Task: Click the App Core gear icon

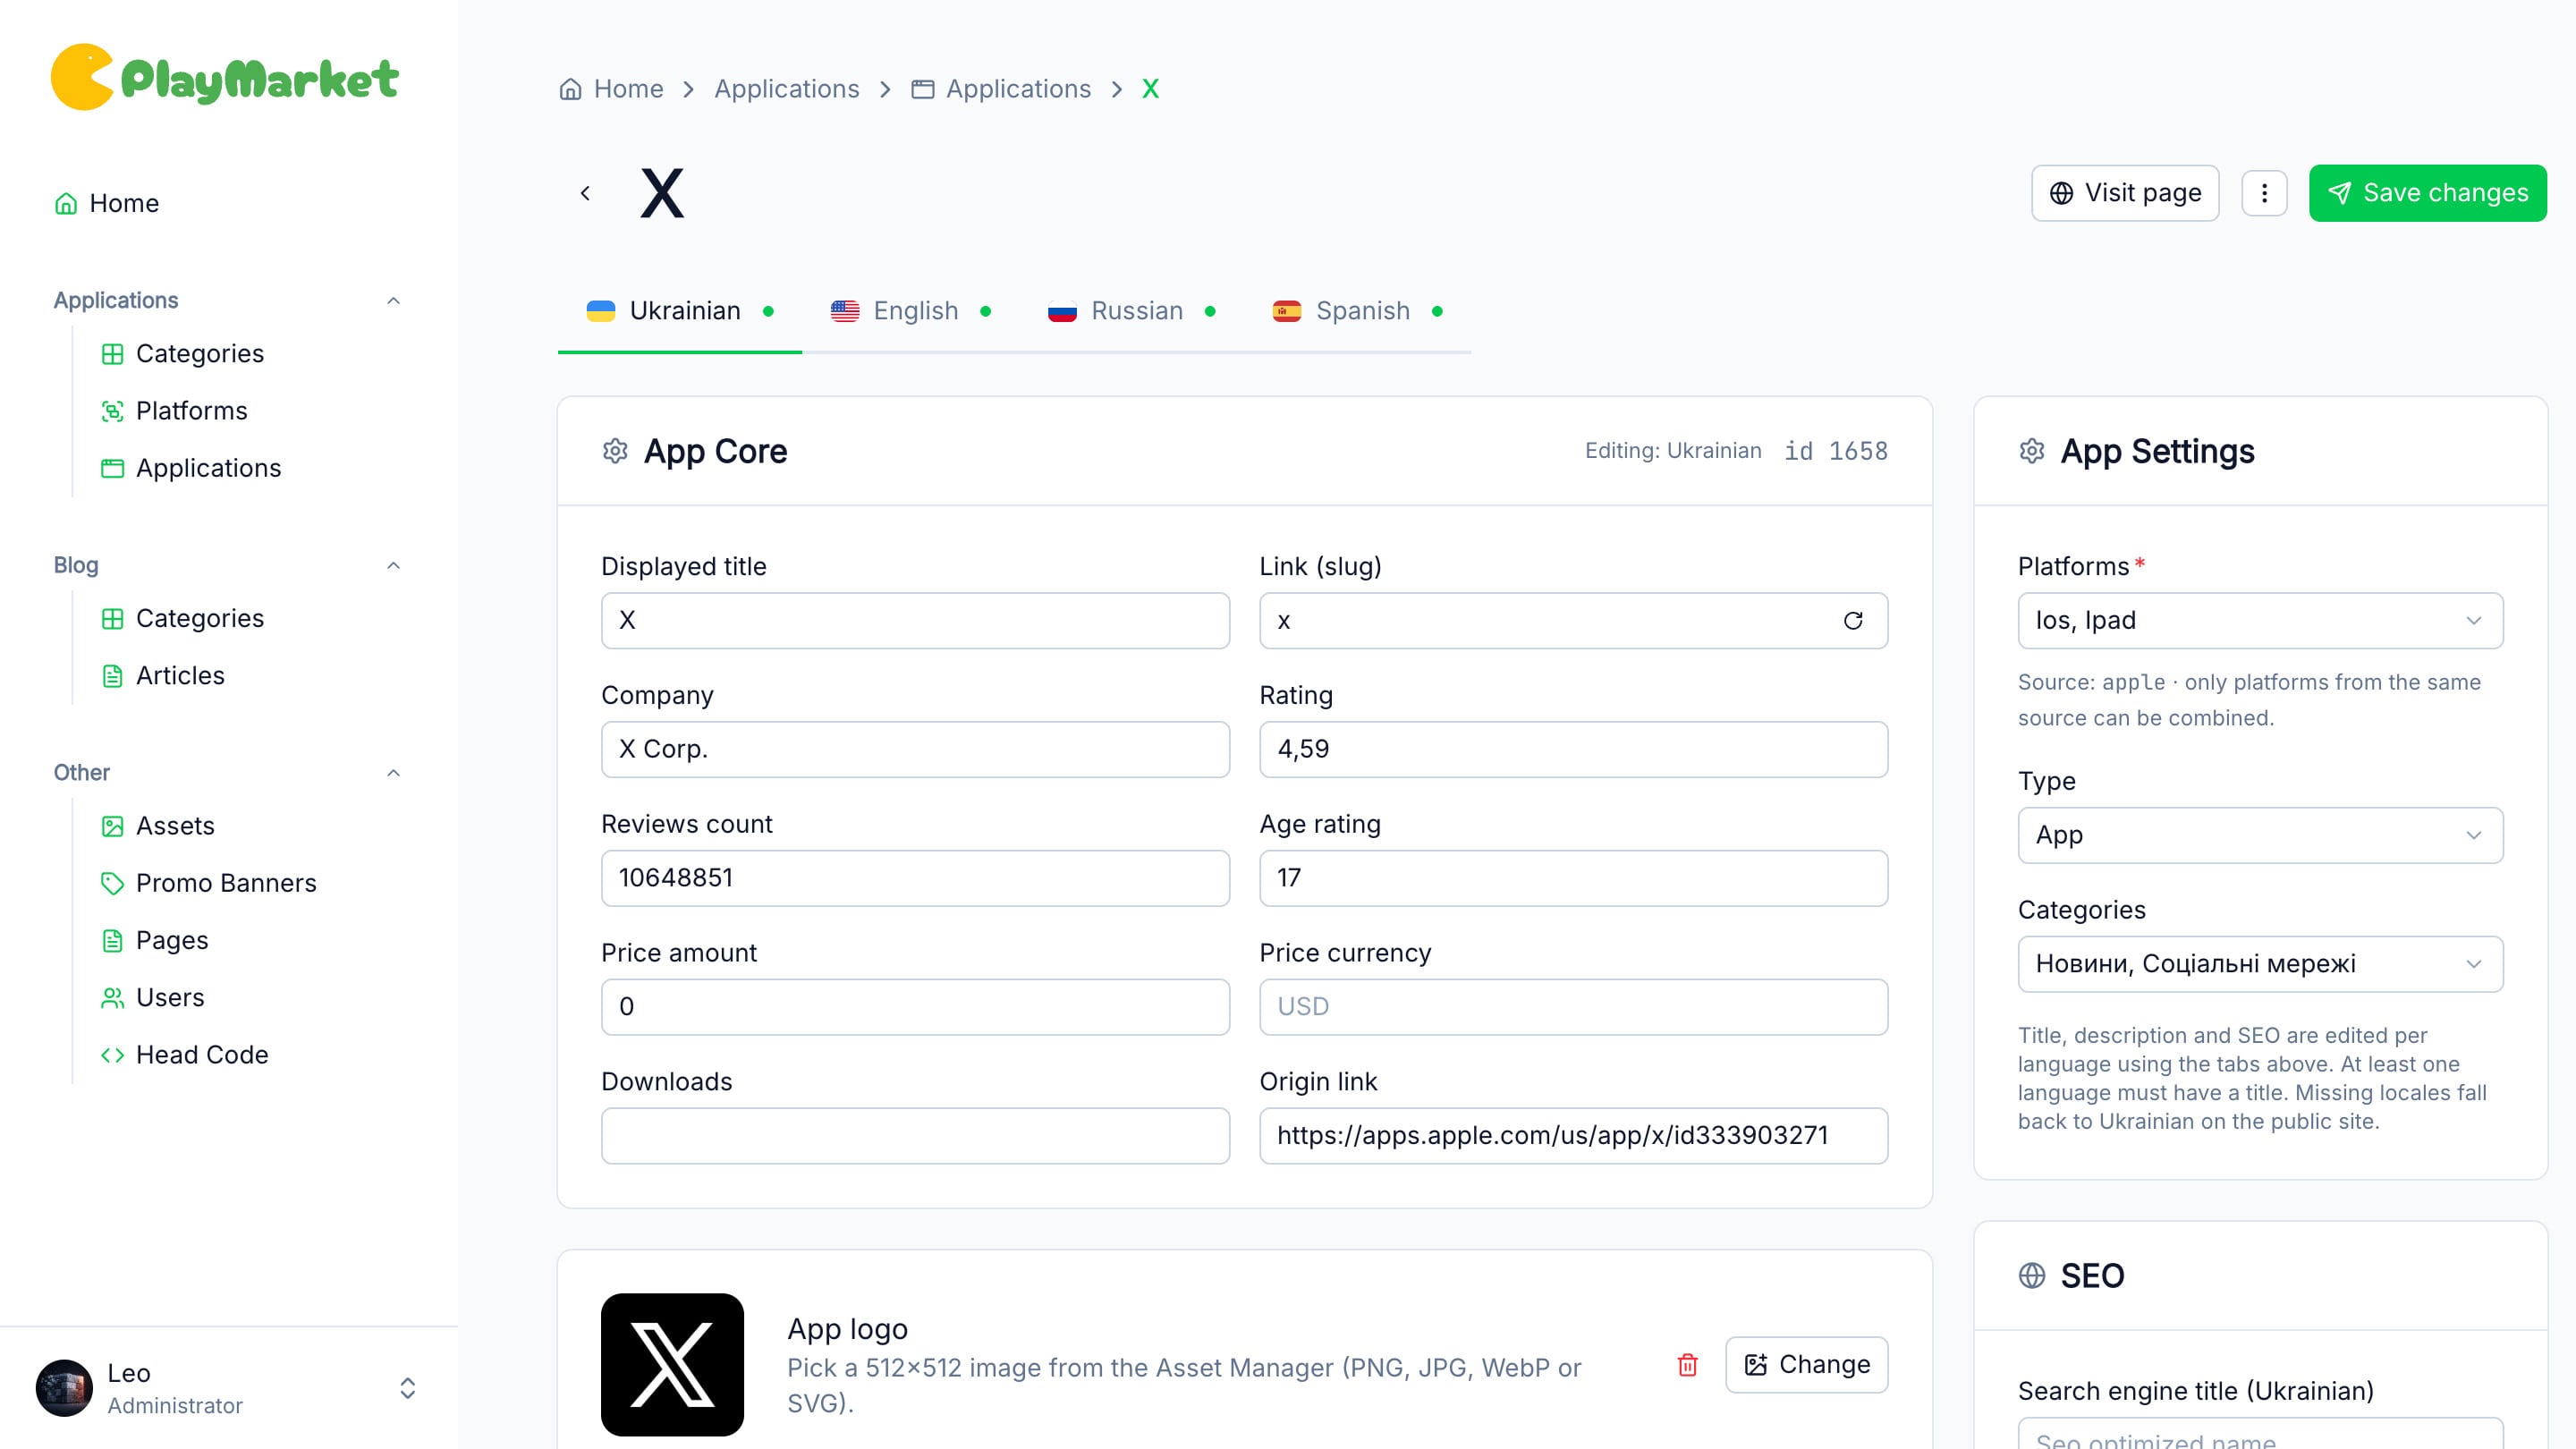Action: 615,451
